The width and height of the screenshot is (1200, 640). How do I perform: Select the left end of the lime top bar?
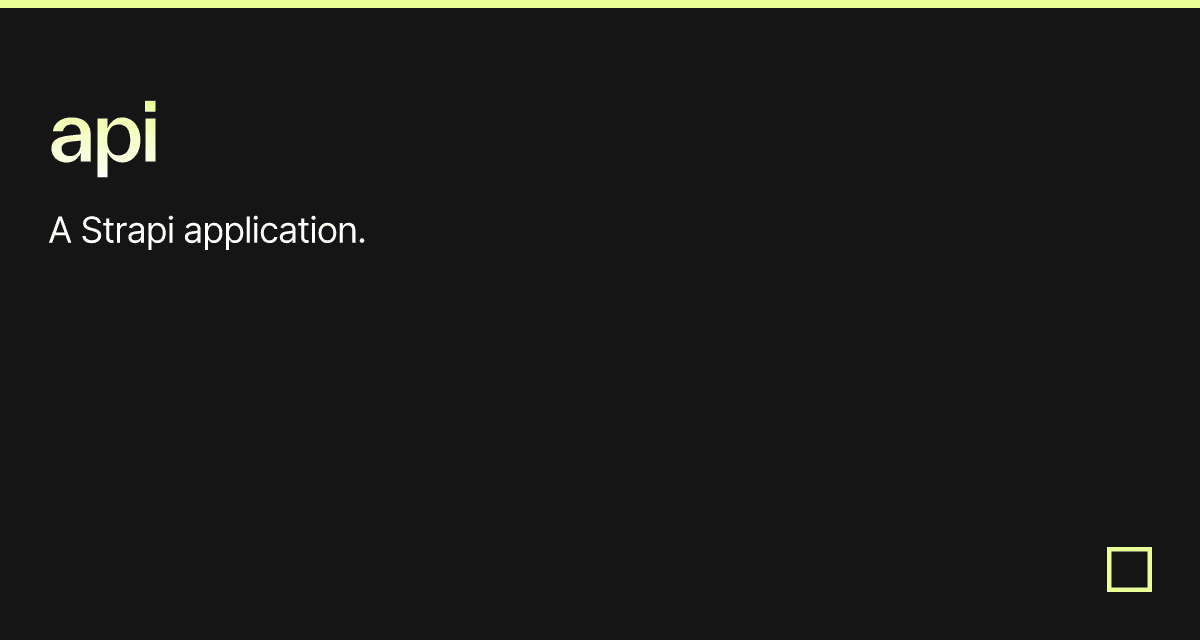coord(4,4)
